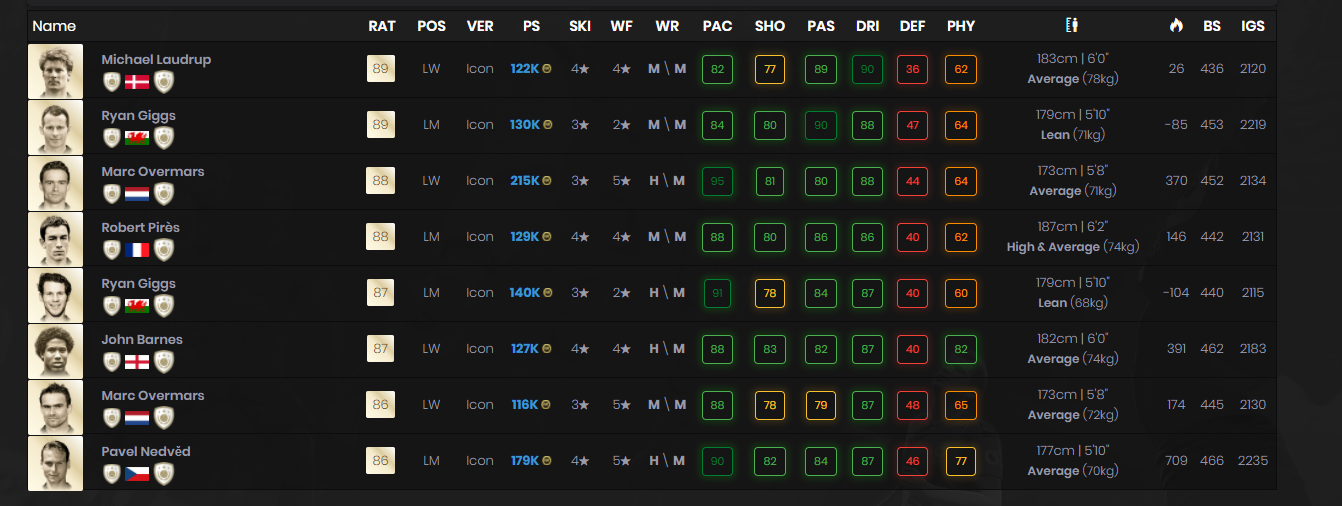Open the 89-rated Ryan Giggs player link
Screen dimensions: 1342x506
pos(138,115)
